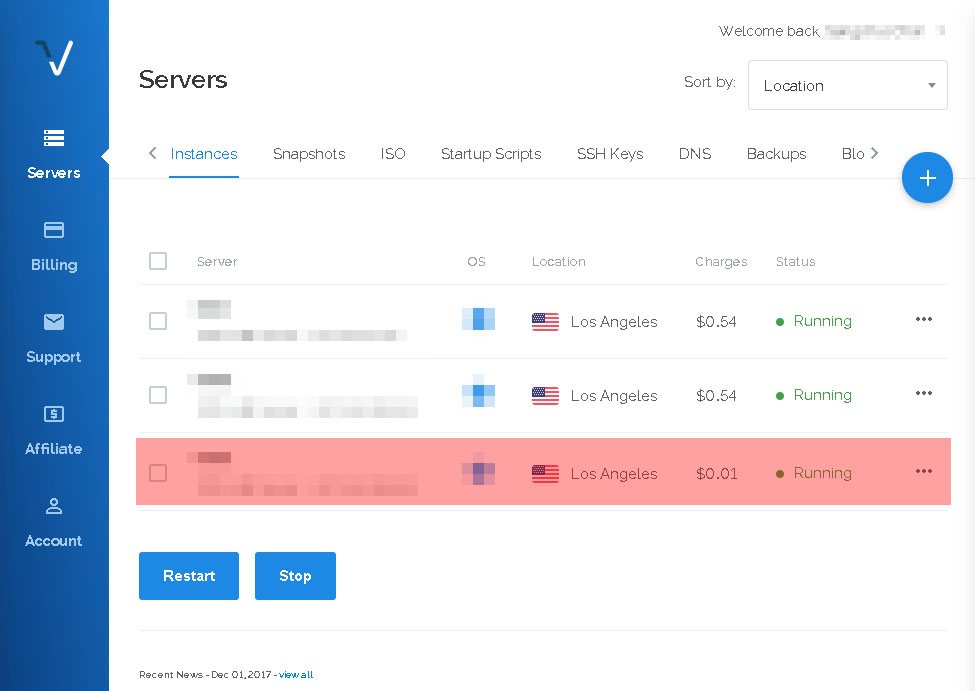Switch to the Snapshots tab

click(x=309, y=154)
